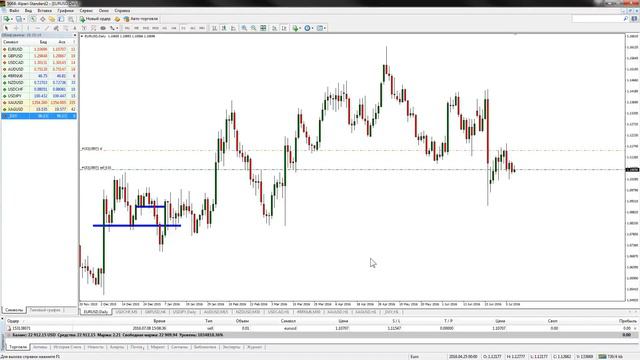Open Новости terminal tab
The image size is (640, 360).
[96, 347]
